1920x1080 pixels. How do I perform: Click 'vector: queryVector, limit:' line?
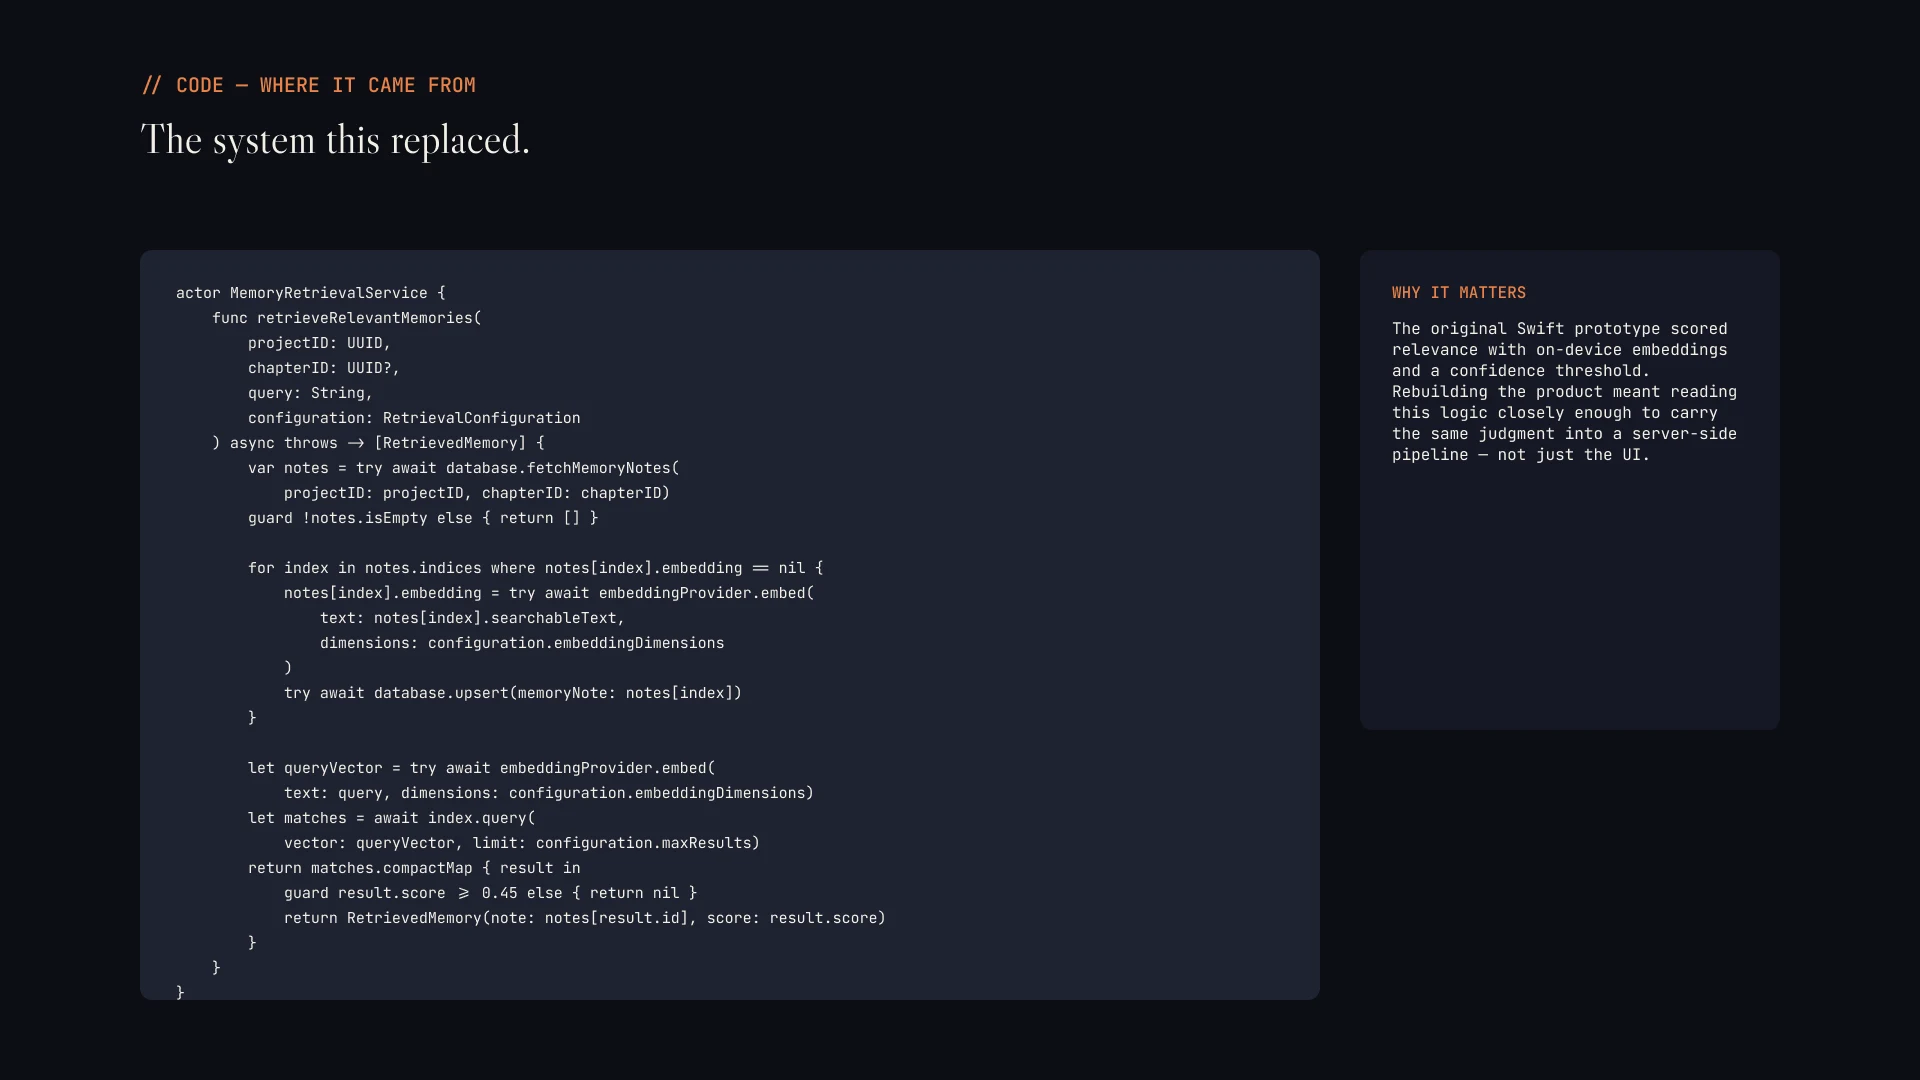(522, 843)
